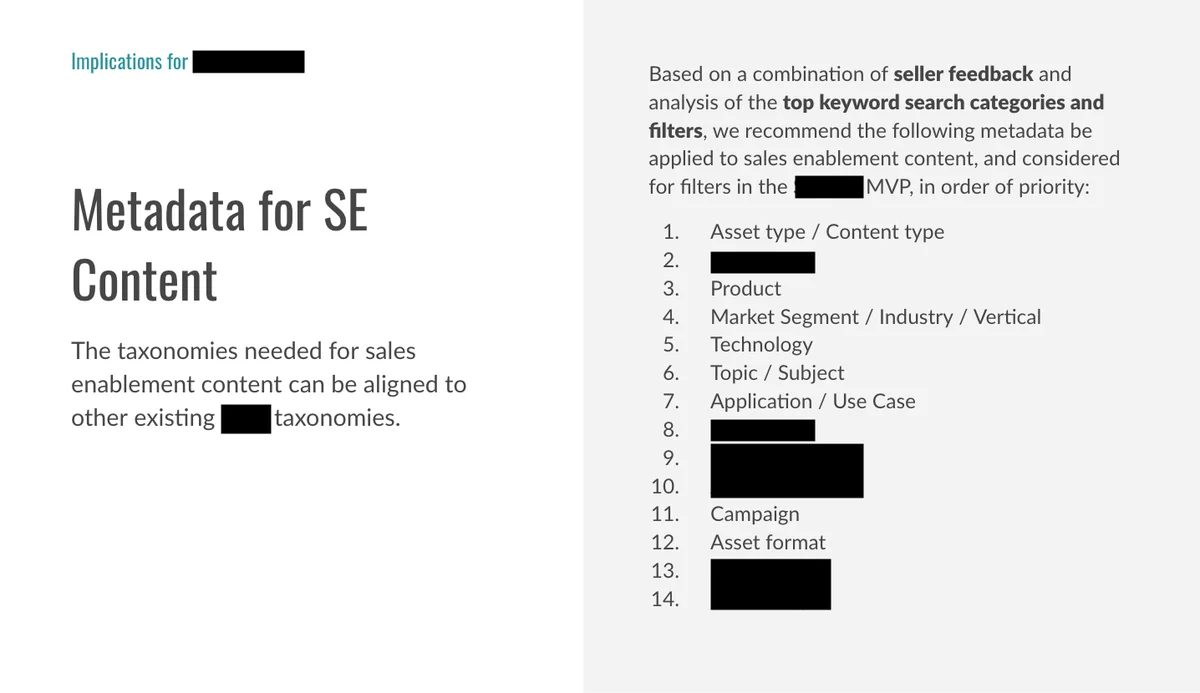The image size is (1200, 693).
Task: Select the 'Metadata for SE Content' title
Action: 220,245
